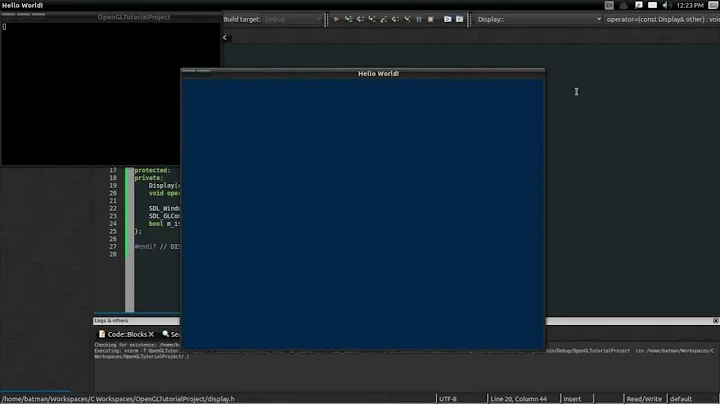Click the Run to cursor debugger icon
720x404 pixels.
point(349,19)
